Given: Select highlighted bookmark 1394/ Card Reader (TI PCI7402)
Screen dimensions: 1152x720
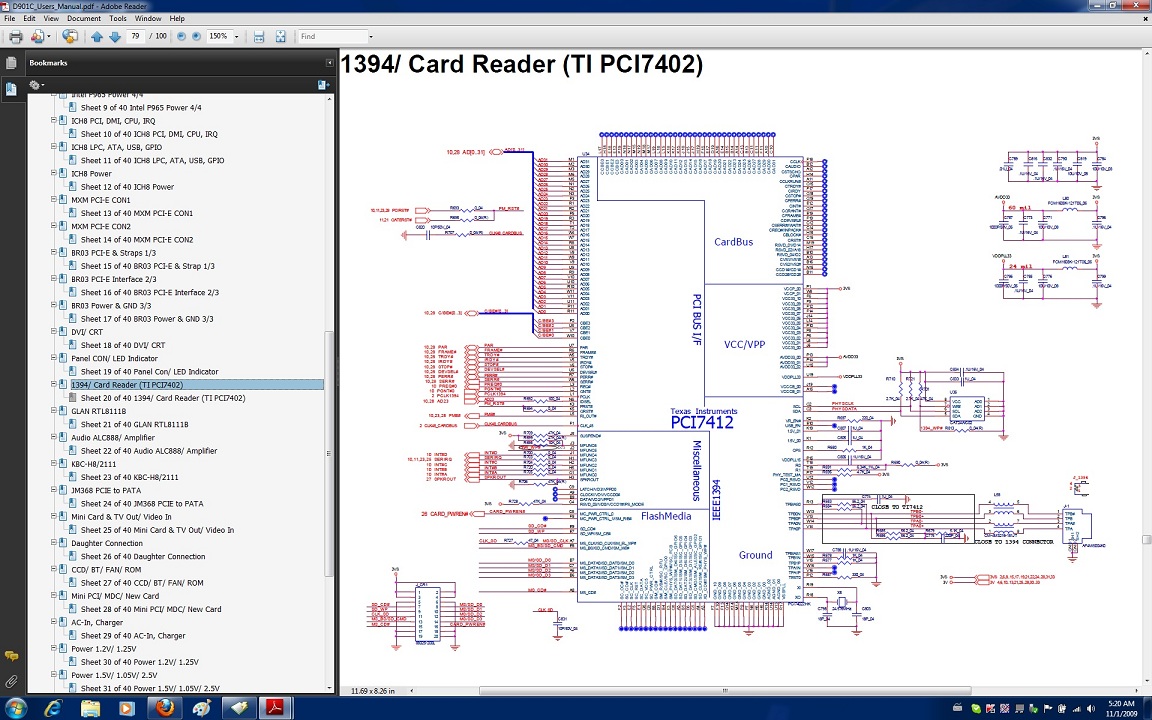Looking at the screenshot, I should point(126,385).
